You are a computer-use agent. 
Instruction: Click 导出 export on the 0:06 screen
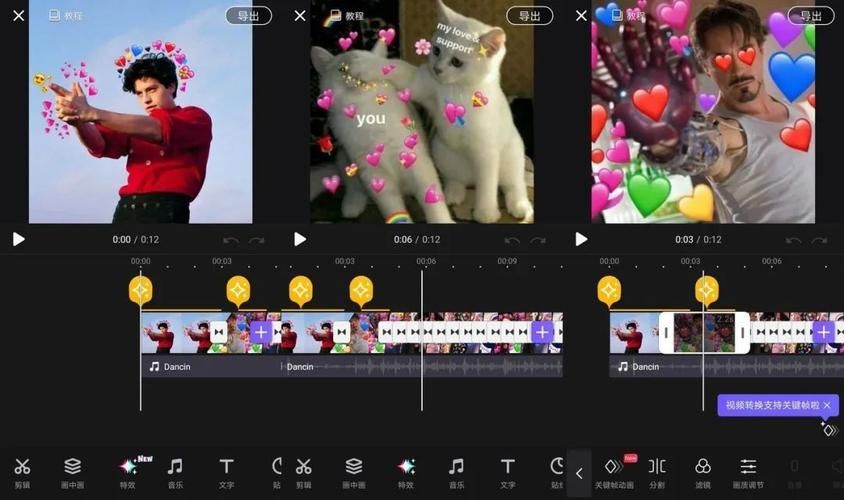530,16
